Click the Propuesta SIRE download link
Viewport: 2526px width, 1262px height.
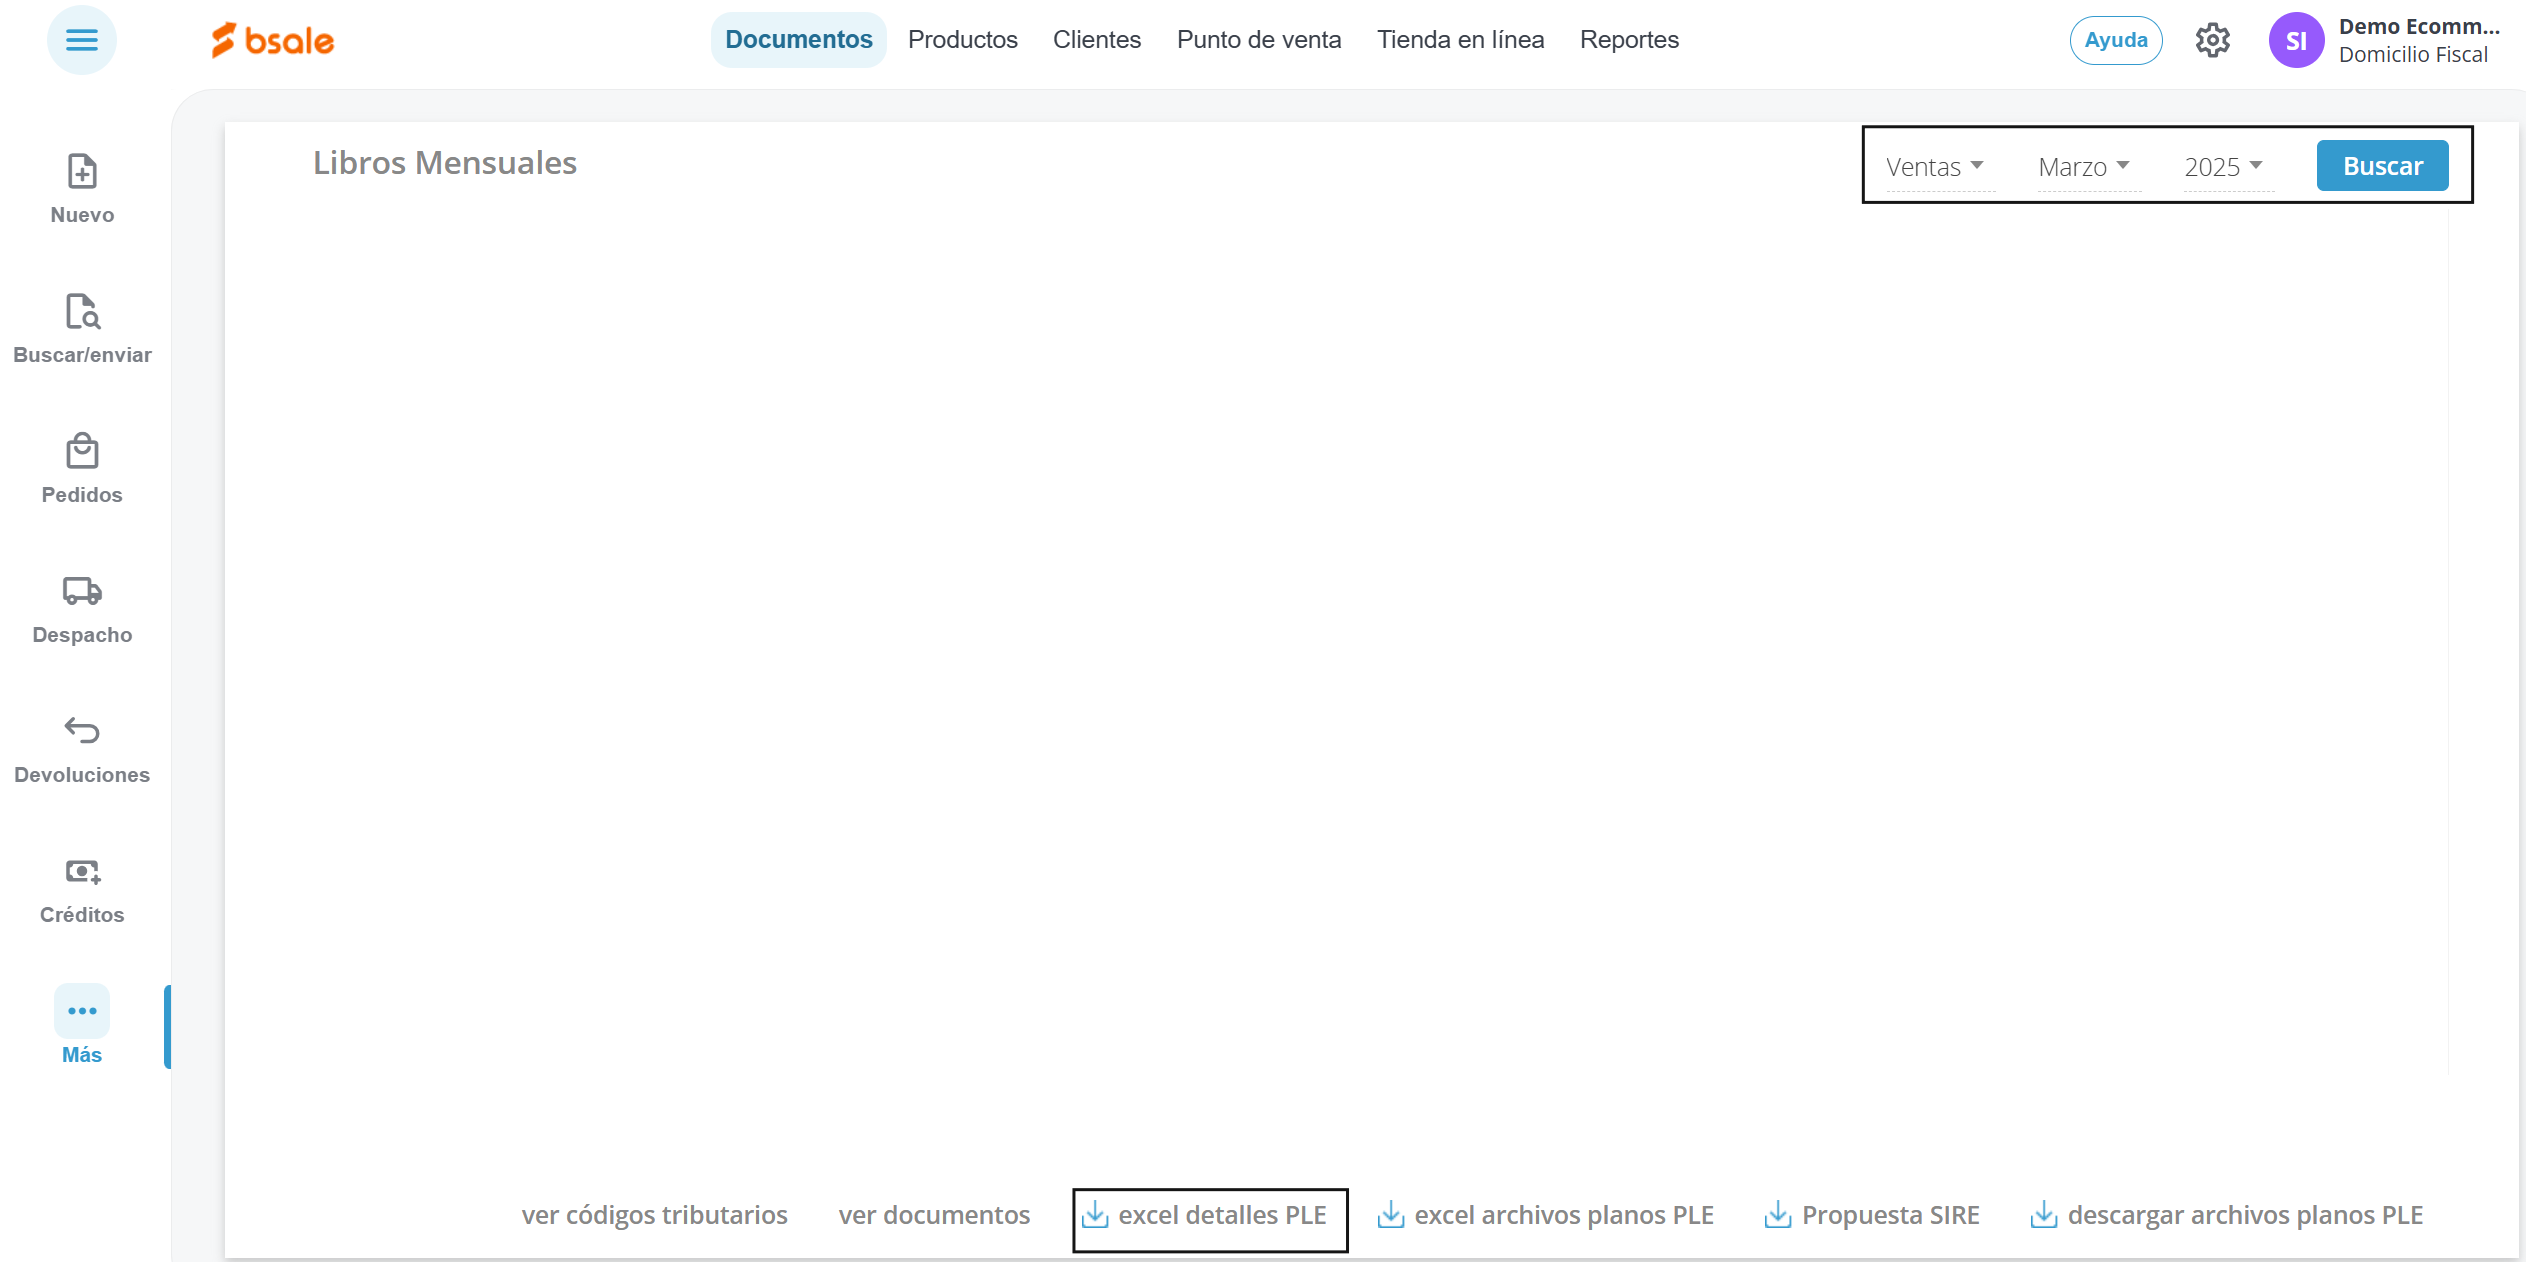click(x=1872, y=1215)
